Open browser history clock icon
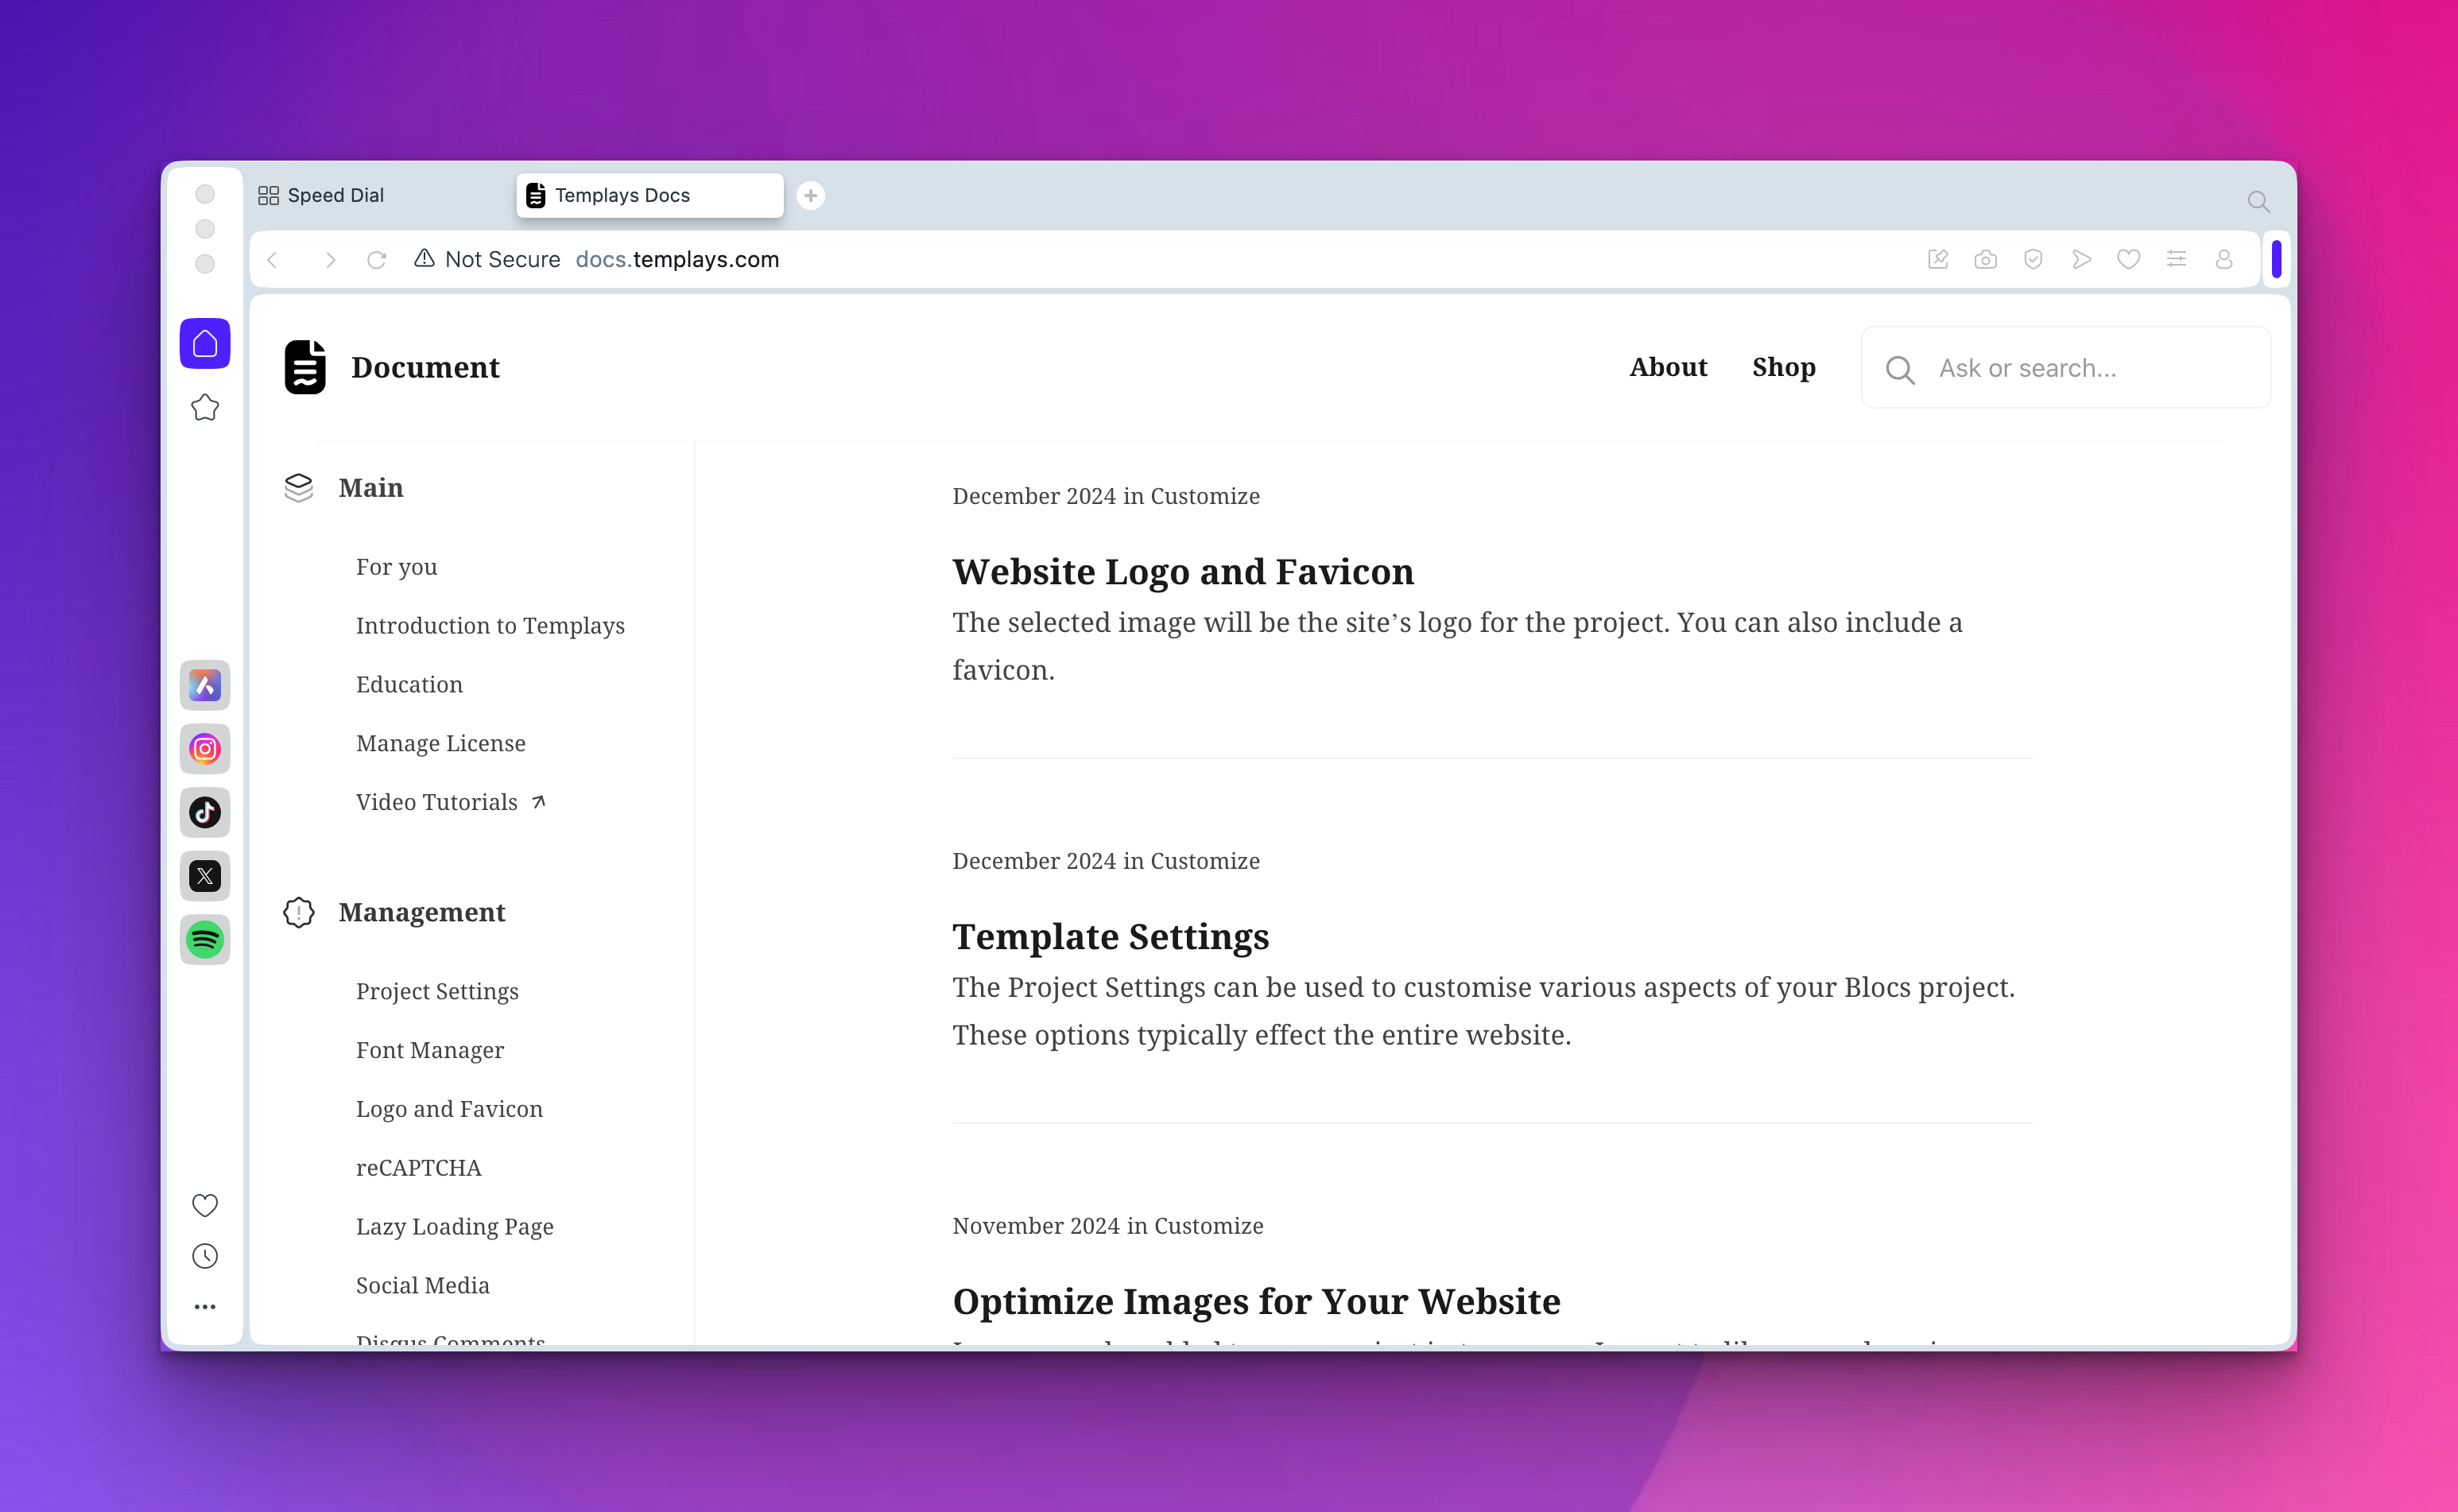Screen dimensions: 2458x1512 point(205,1256)
